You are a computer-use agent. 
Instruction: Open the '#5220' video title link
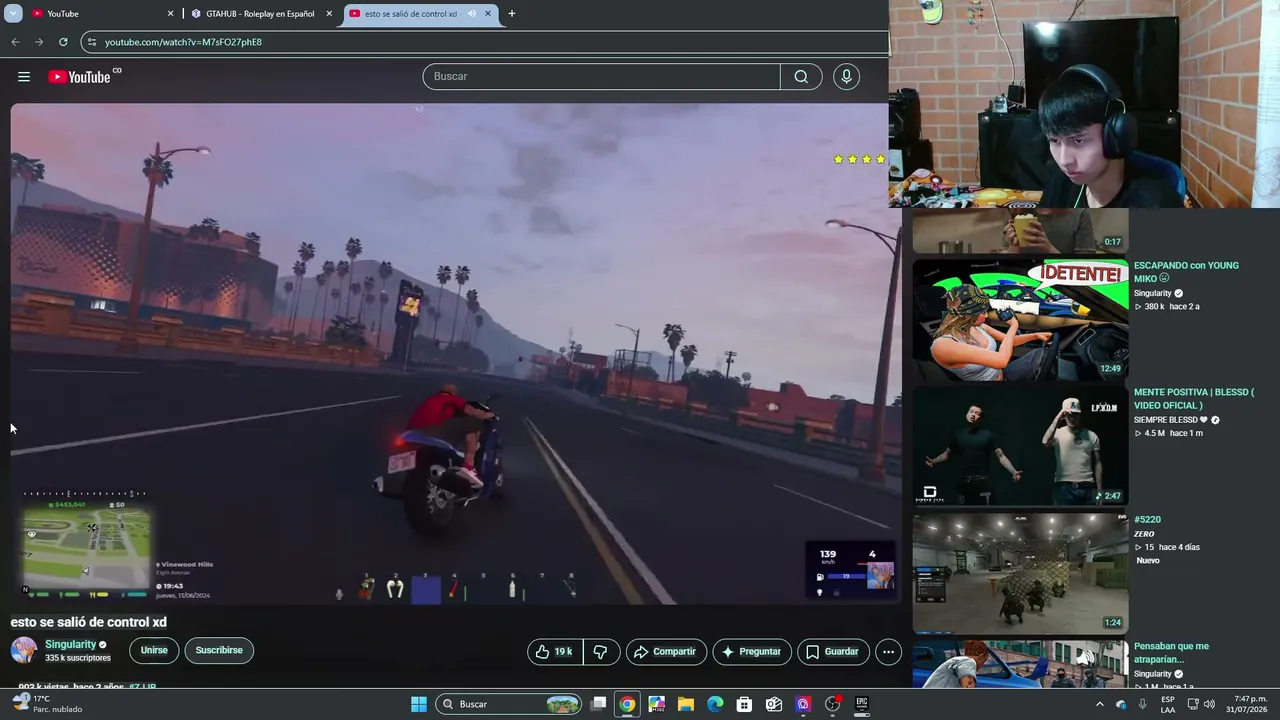pyautogui.click(x=1147, y=520)
